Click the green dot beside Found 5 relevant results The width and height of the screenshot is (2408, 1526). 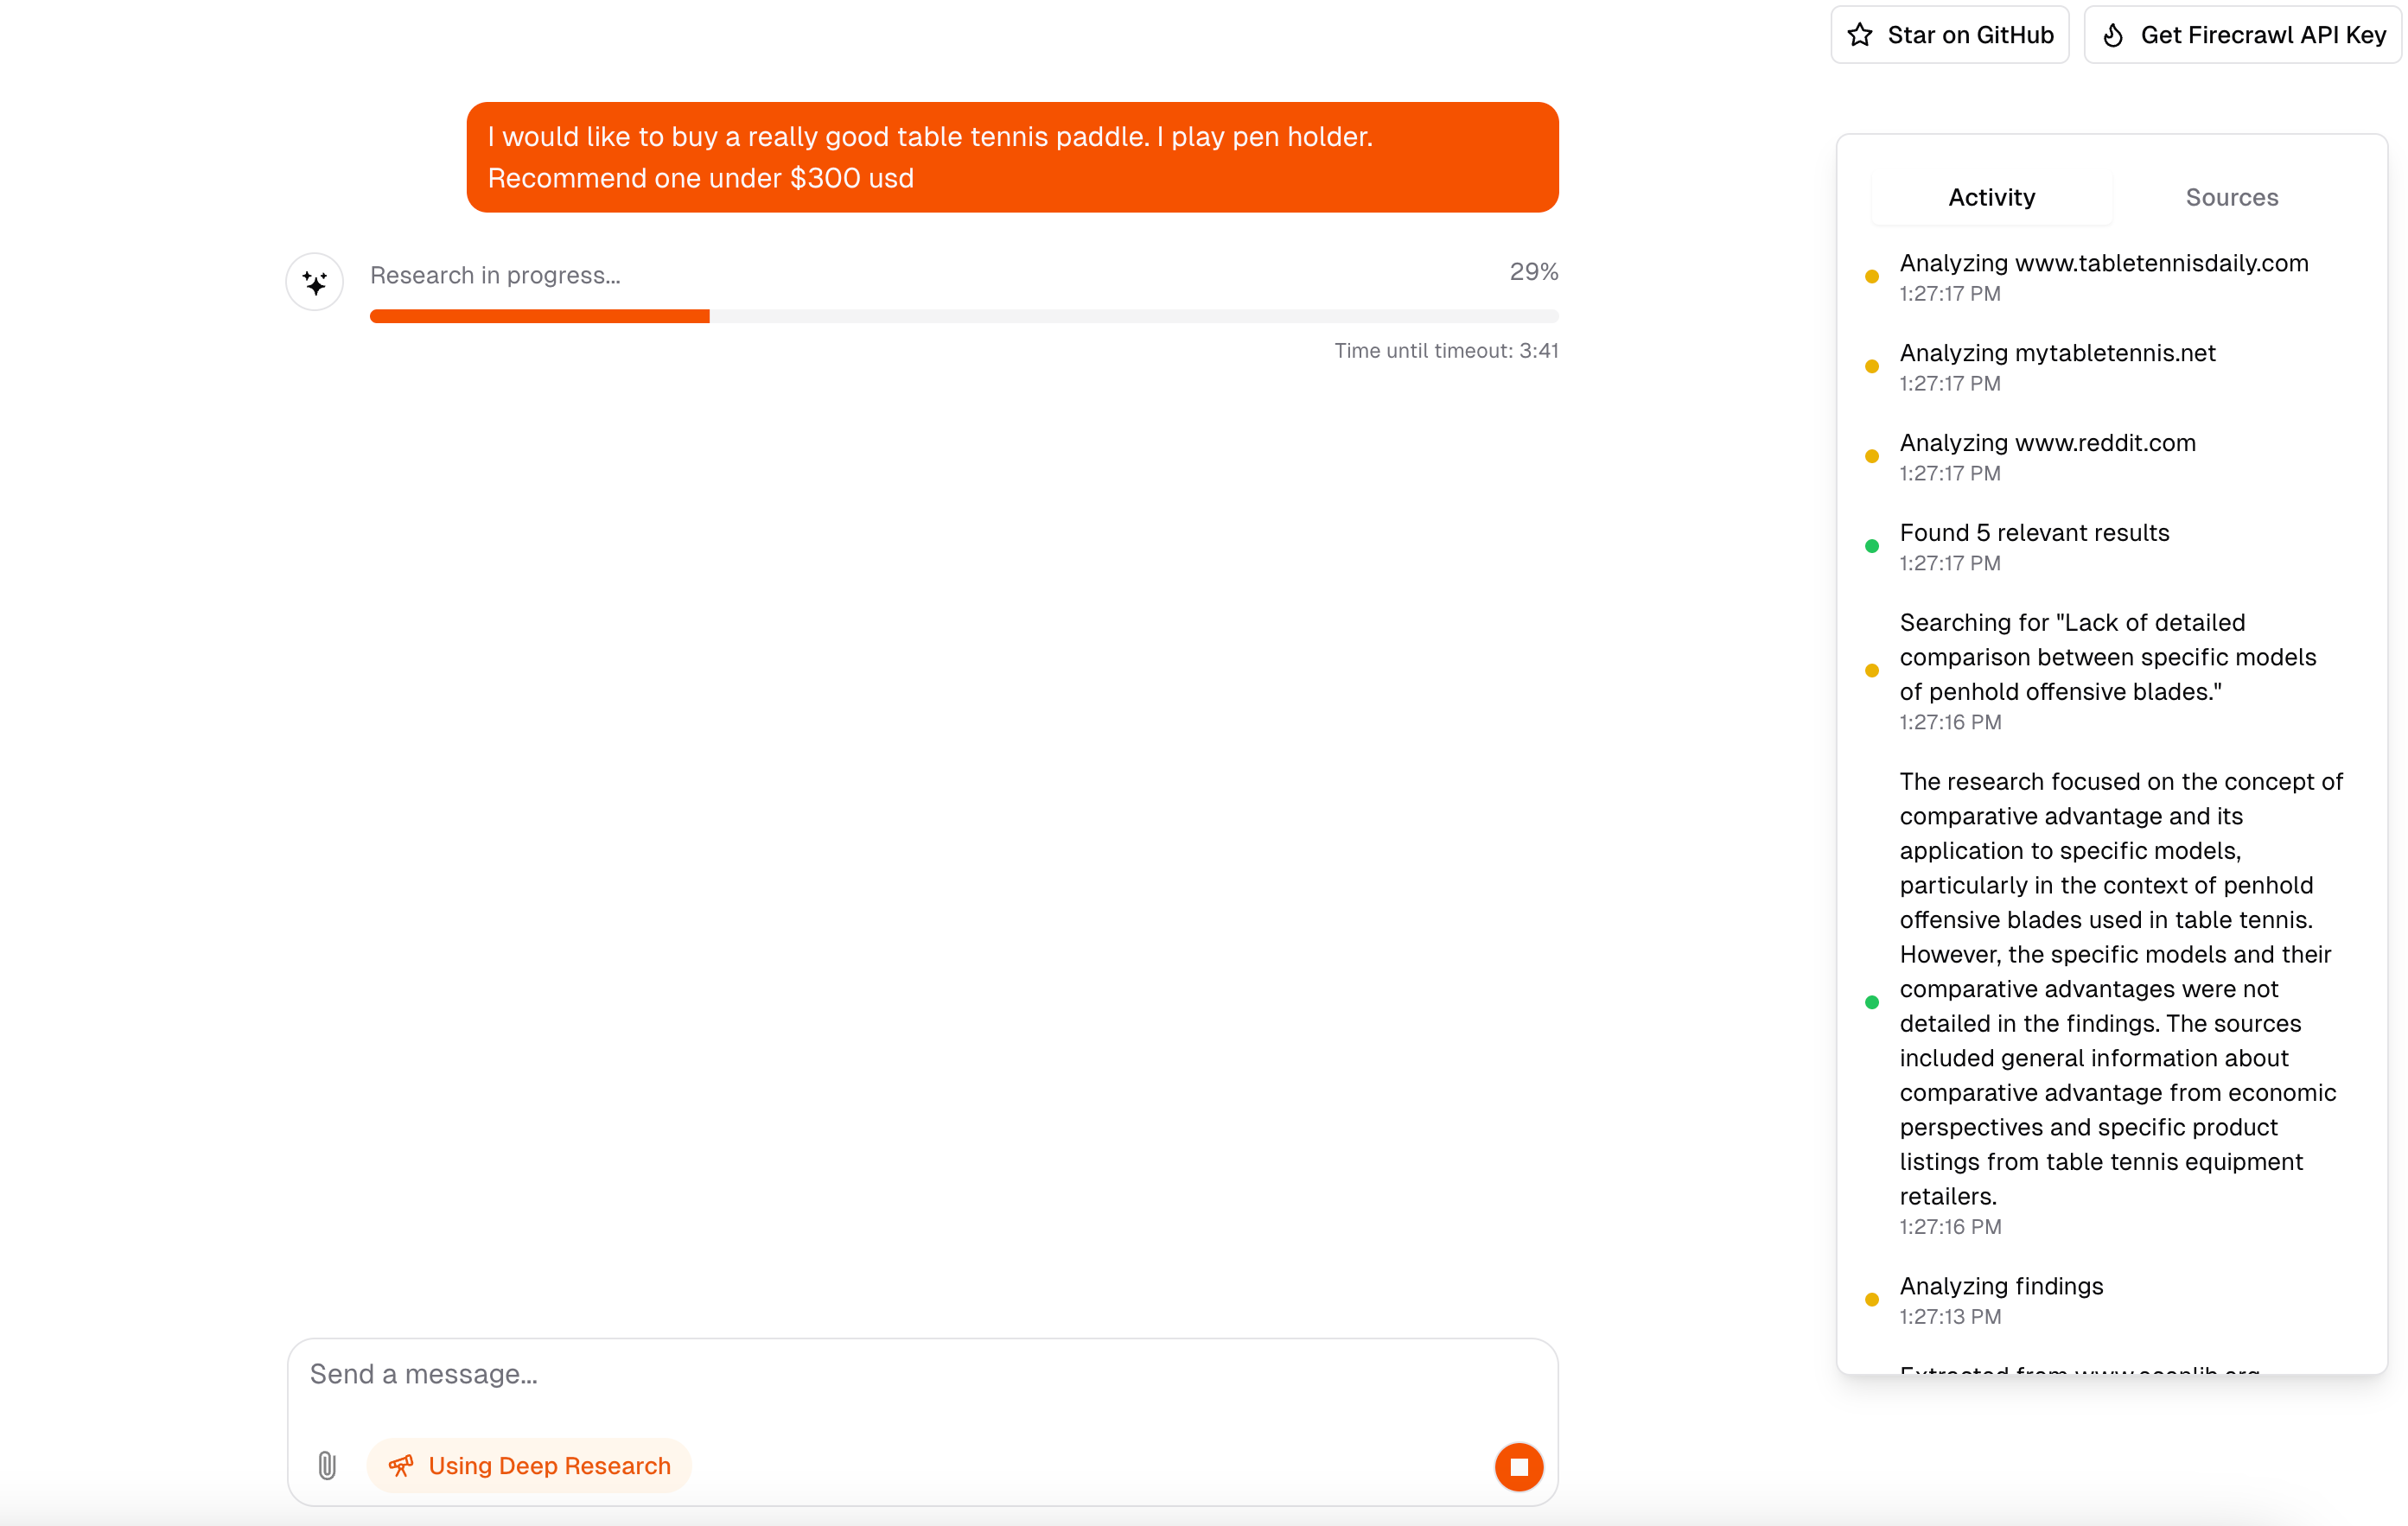[x=1872, y=546]
